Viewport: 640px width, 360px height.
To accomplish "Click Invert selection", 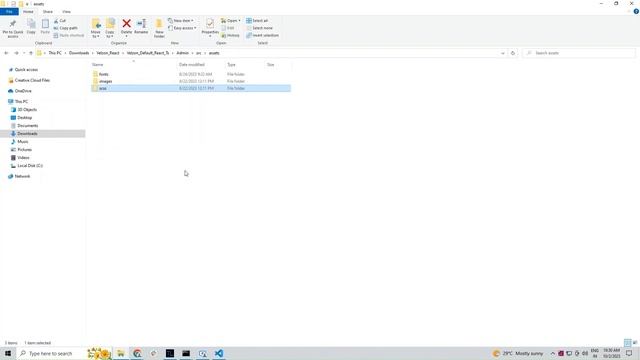I will [x=262, y=36].
